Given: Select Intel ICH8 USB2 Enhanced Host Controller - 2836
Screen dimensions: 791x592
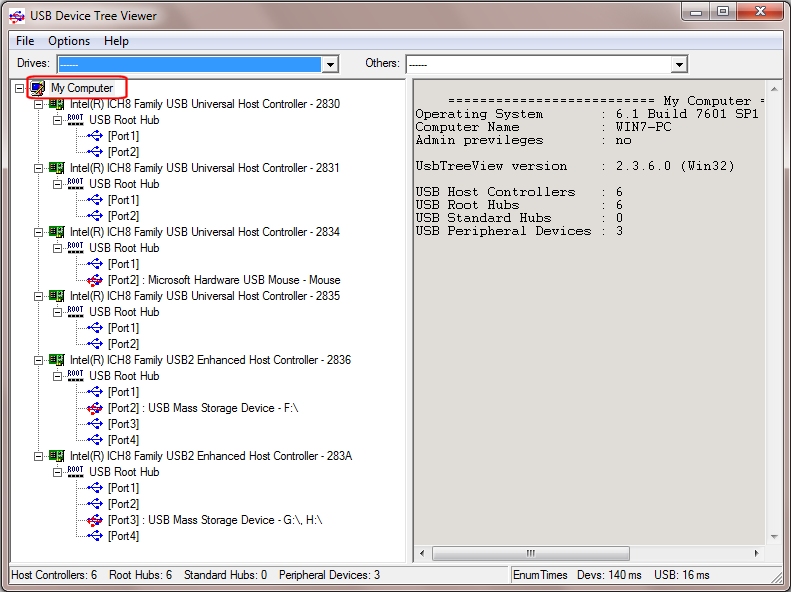Looking at the screenshot, I should point(210,361).
